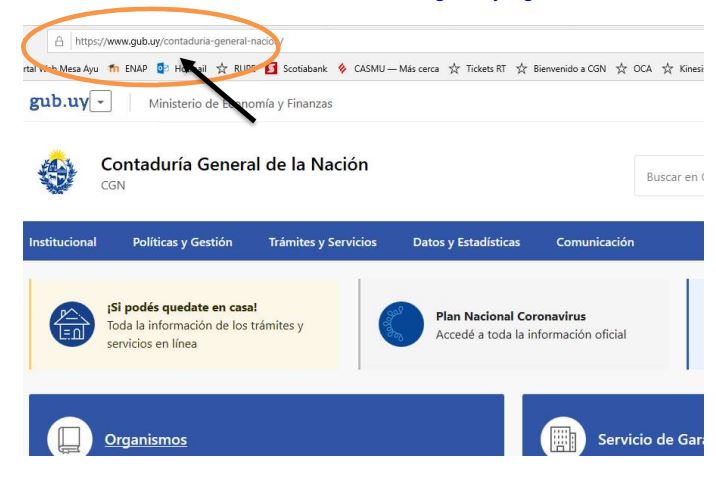Image resolution: width=716 pixels, height=477 pixels.
Task: Click ¡Si podés quedate en casa! heading
Action: (x=182, y=307)
